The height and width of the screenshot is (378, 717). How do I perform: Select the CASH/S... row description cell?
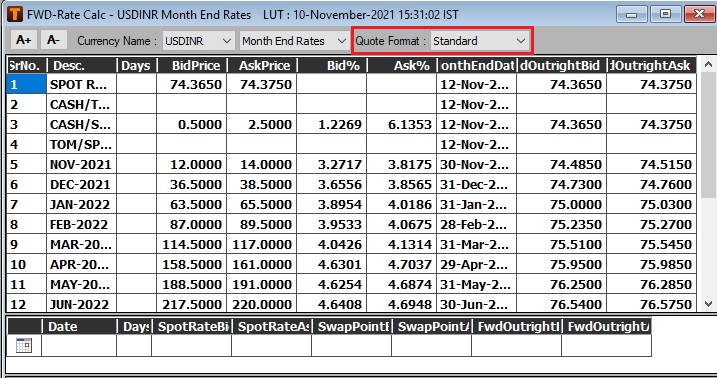tap(81, 124)
